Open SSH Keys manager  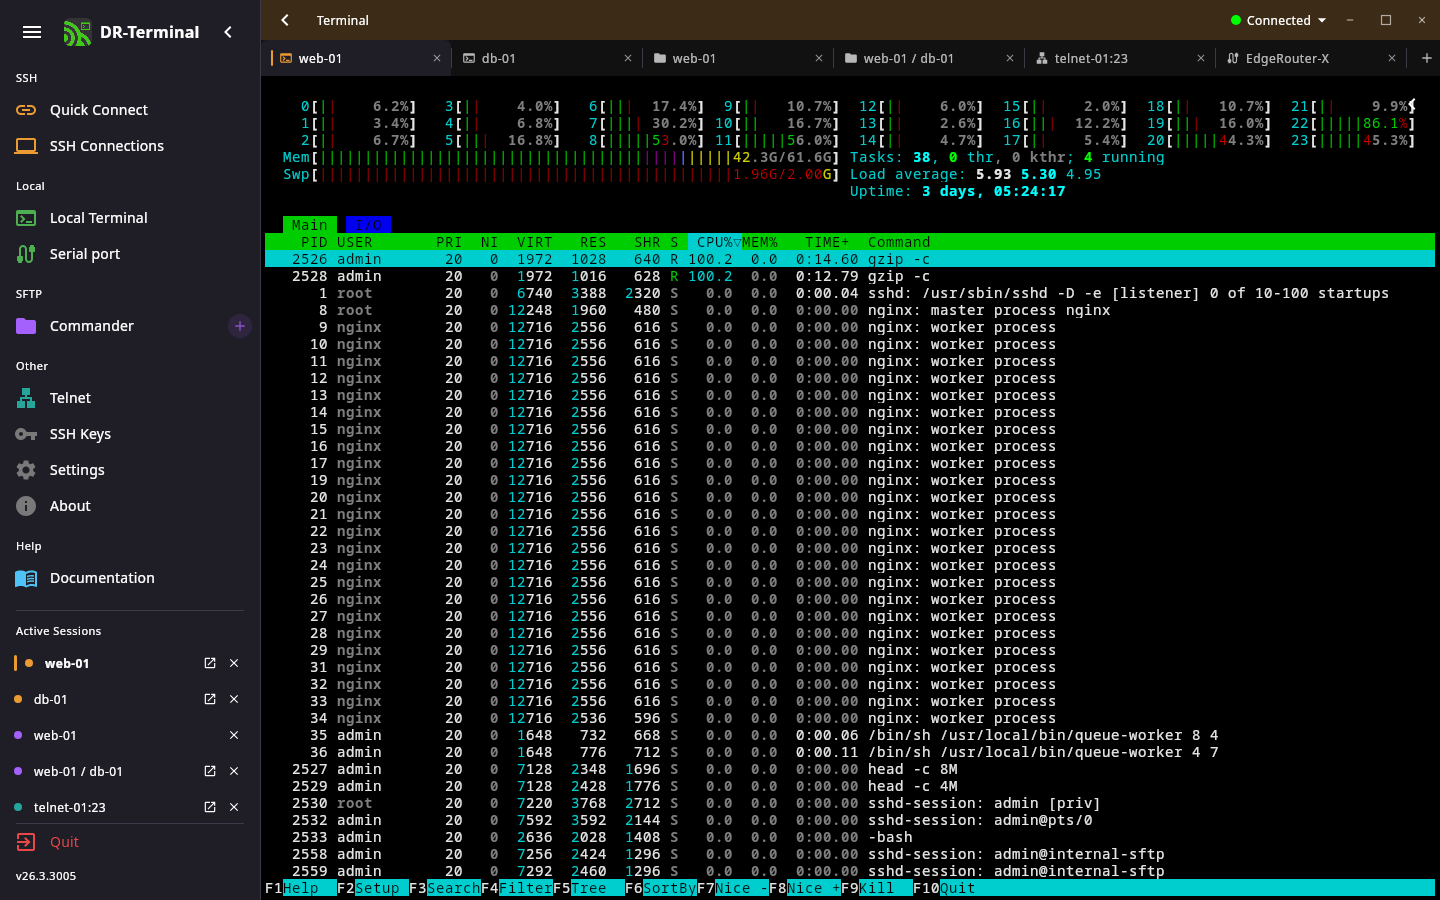point(130,434)
